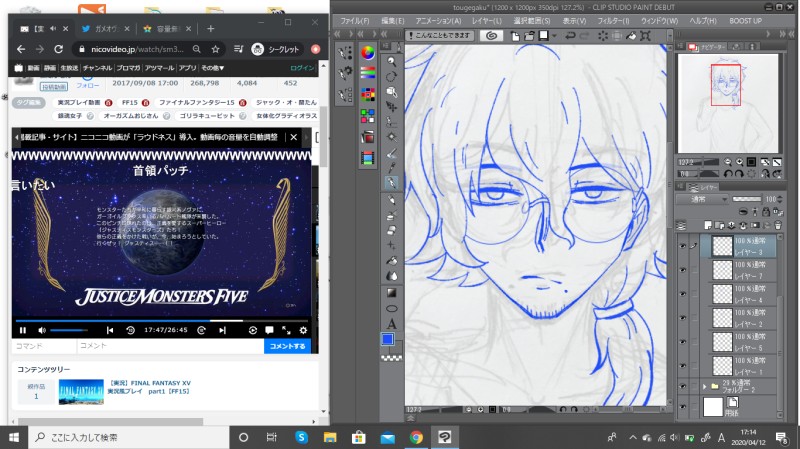Toggle visibility of フォルダー 2
This screenshot has width=800, height=449.
click(x=683, y=386)
